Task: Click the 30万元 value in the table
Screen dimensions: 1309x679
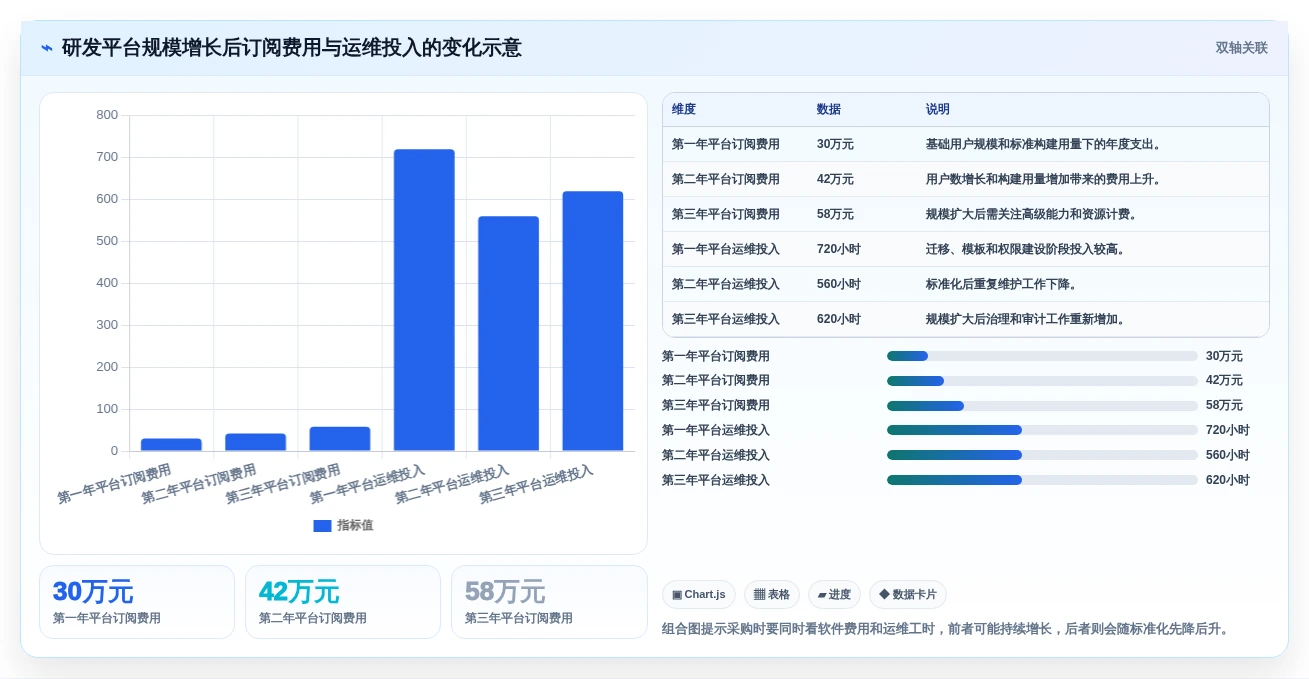Action: pos(835,144)
